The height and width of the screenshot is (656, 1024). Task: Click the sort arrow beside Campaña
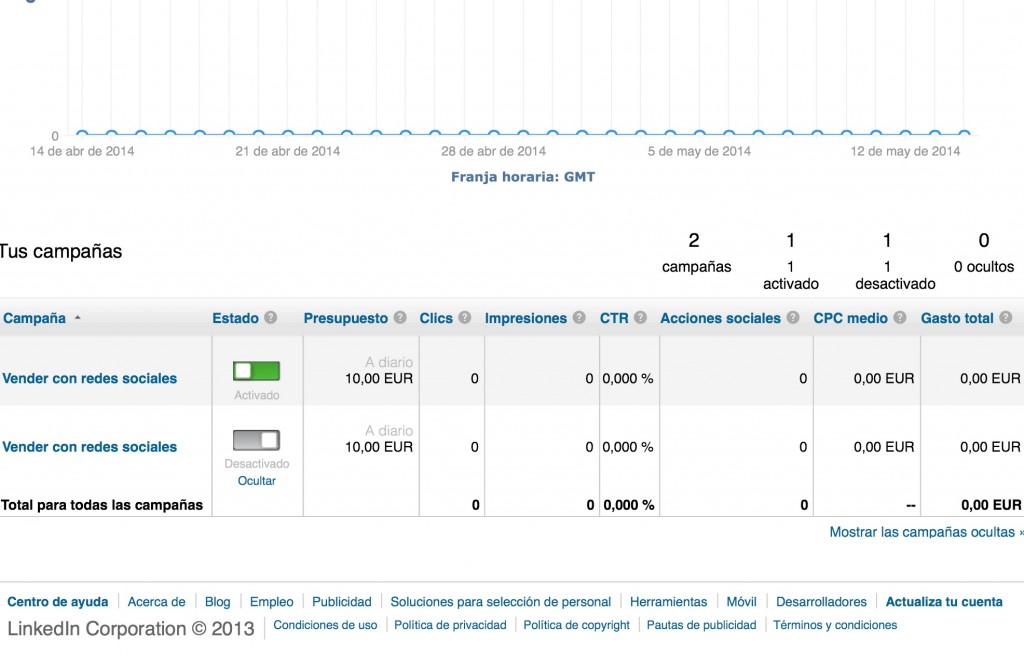(78, 318)
